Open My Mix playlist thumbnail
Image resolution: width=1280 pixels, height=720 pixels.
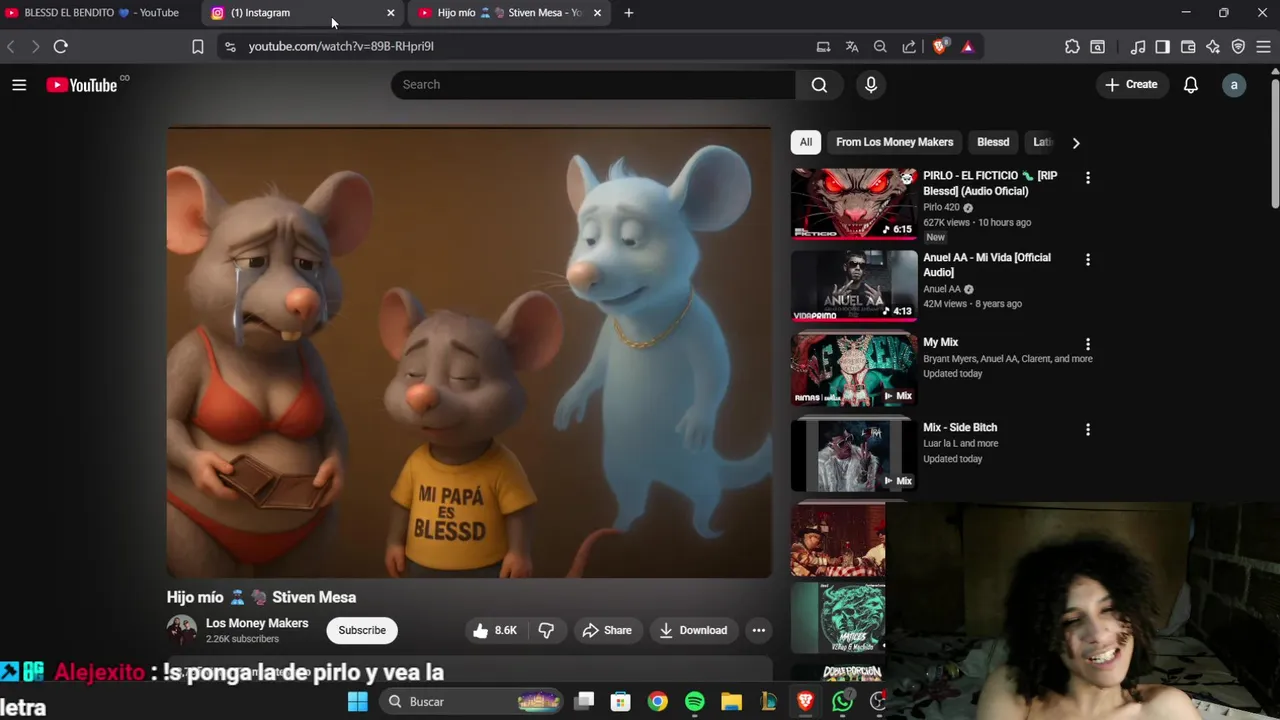[x=854, y=370]
